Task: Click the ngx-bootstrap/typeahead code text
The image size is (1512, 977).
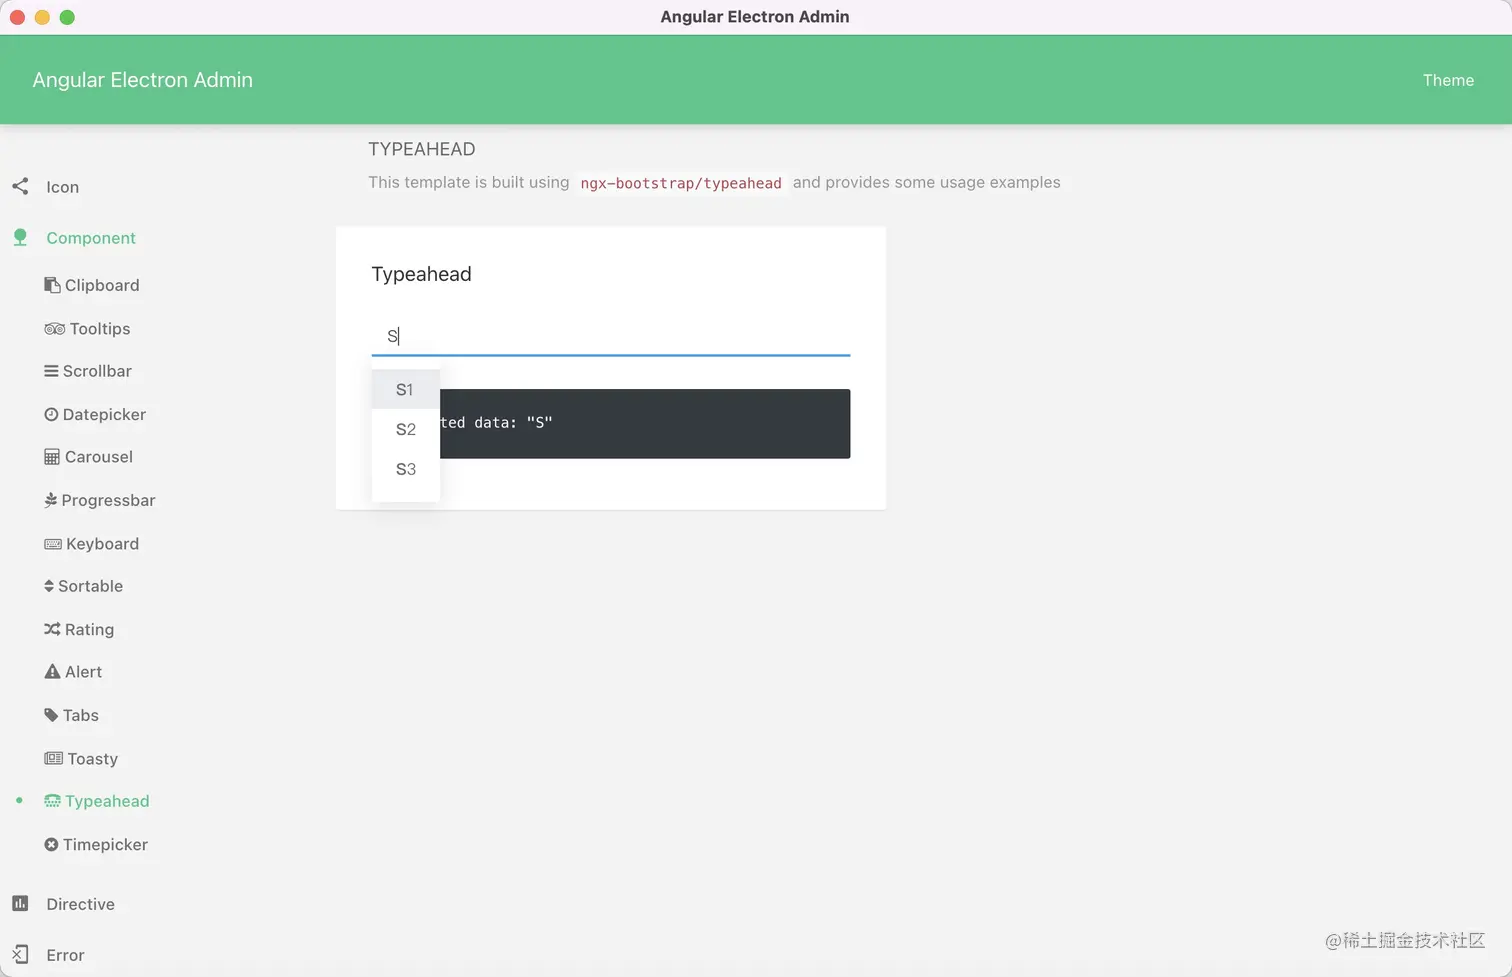Action: coord(681,183)
